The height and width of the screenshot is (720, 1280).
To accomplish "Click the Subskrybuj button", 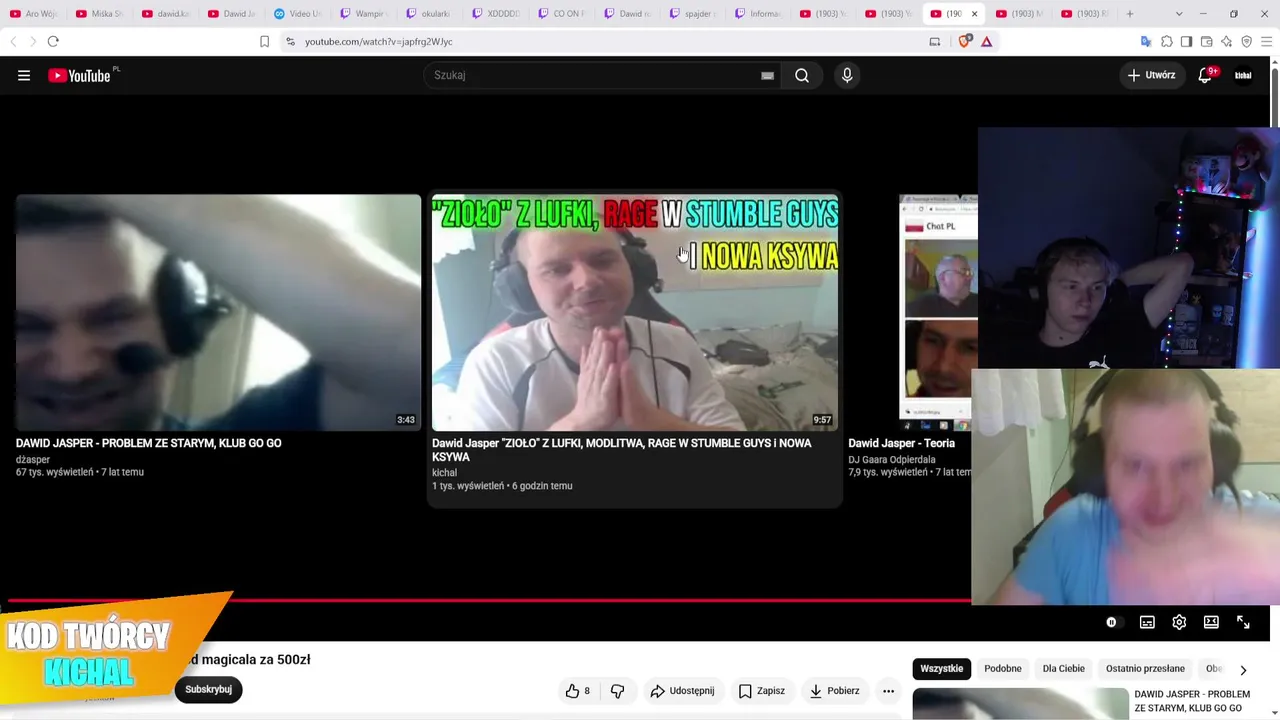I will (208, 689).
